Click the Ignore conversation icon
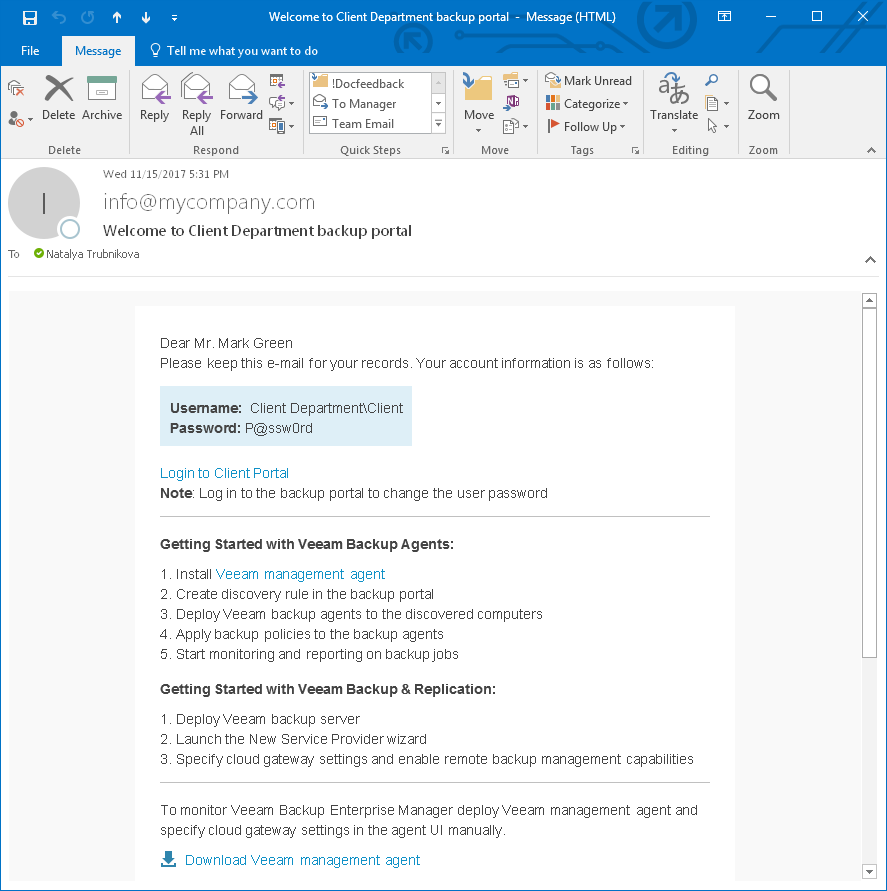This screenshot has height=891, width=887. 16,88
